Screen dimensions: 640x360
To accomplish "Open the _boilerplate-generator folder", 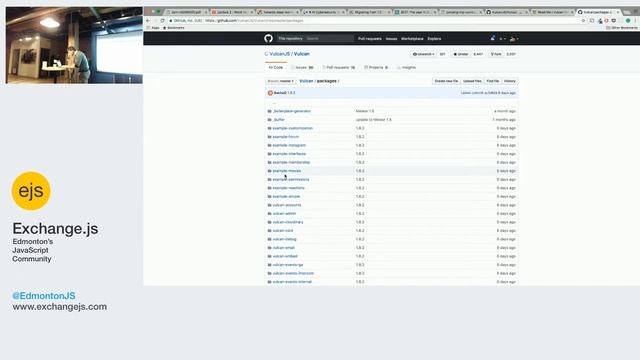I will [291, 111].
